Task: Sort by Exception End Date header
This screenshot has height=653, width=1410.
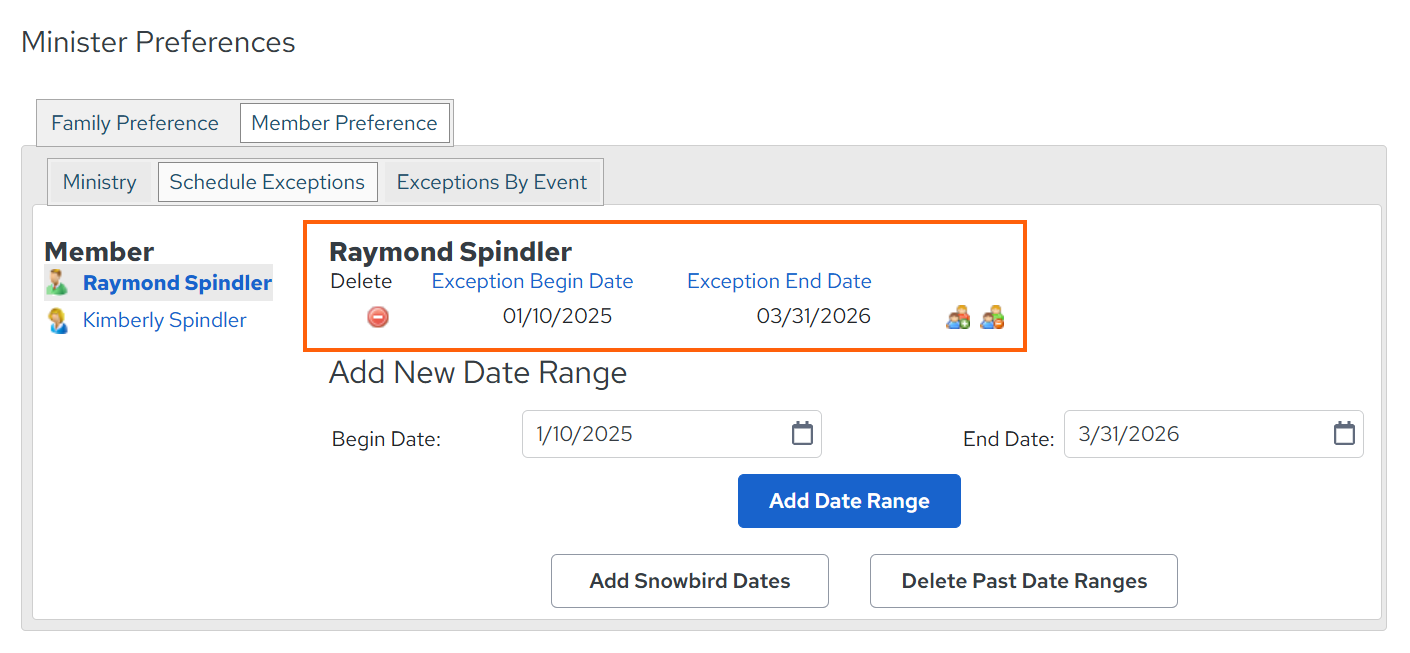Action: (779, 281)
